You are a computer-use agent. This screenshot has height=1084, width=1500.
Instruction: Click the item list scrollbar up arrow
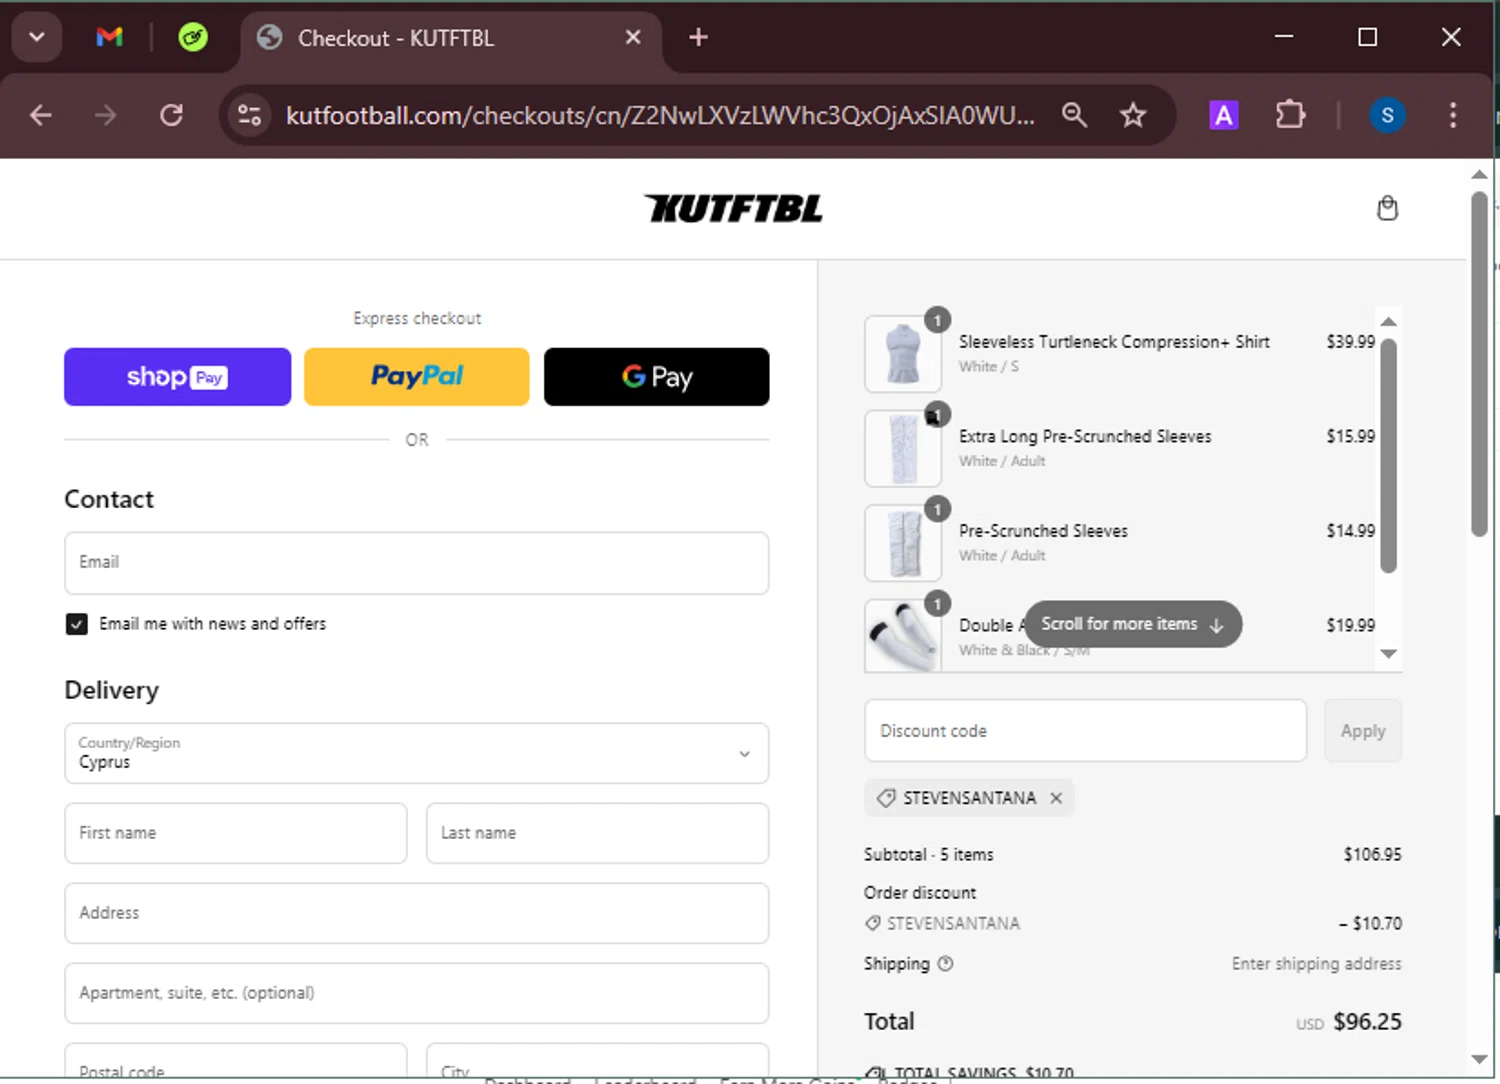tap(1388, 321)
